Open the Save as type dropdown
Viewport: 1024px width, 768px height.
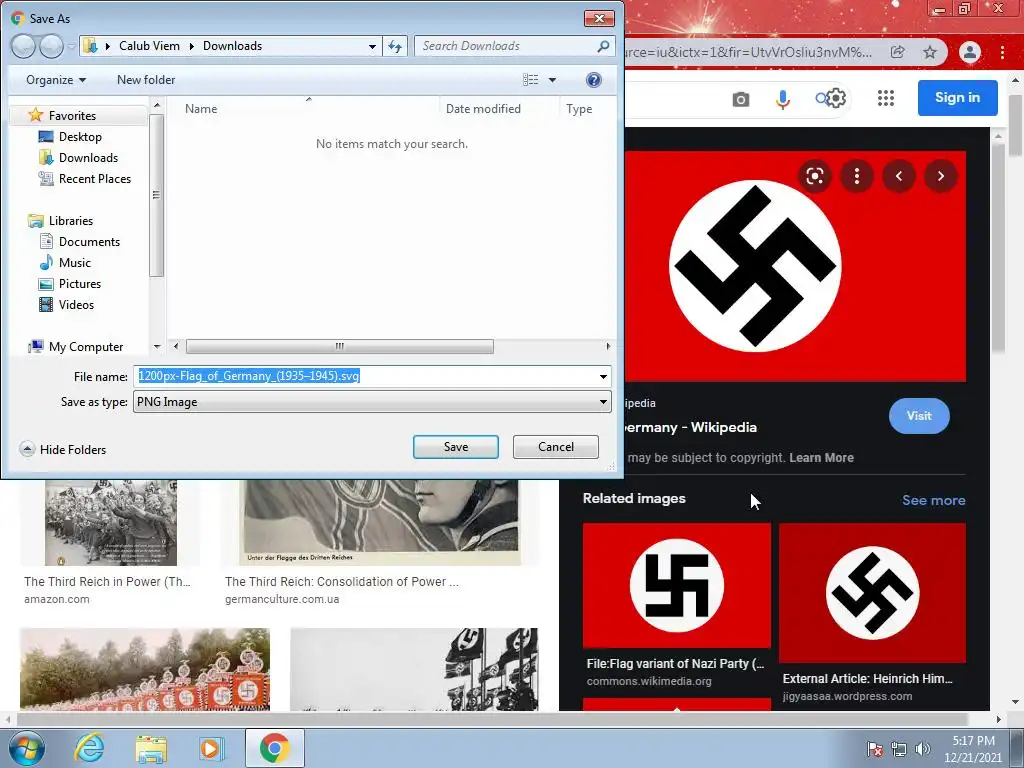(372, 402)
